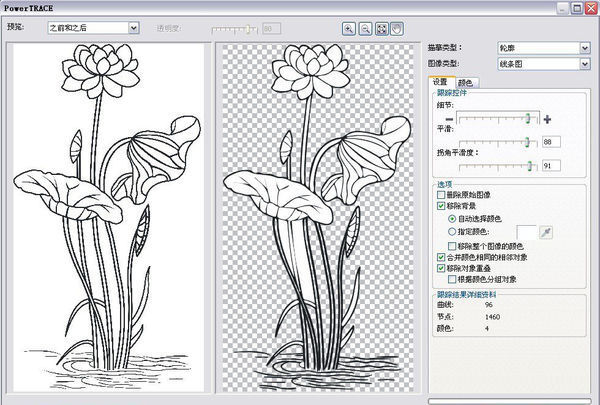Toggle the 移除对象重叠 checkbox
This screenshot has width=600, height=405.
(x=442, y=269)
